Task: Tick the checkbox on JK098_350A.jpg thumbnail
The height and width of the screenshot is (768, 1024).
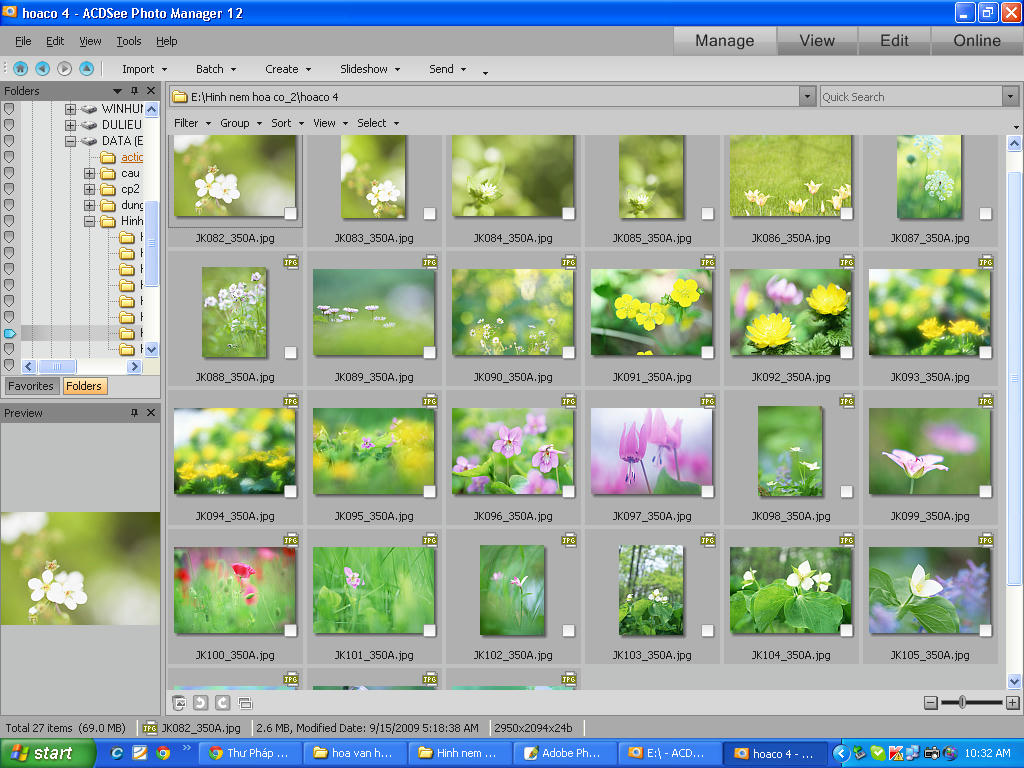Action: [x=846, y=491]
